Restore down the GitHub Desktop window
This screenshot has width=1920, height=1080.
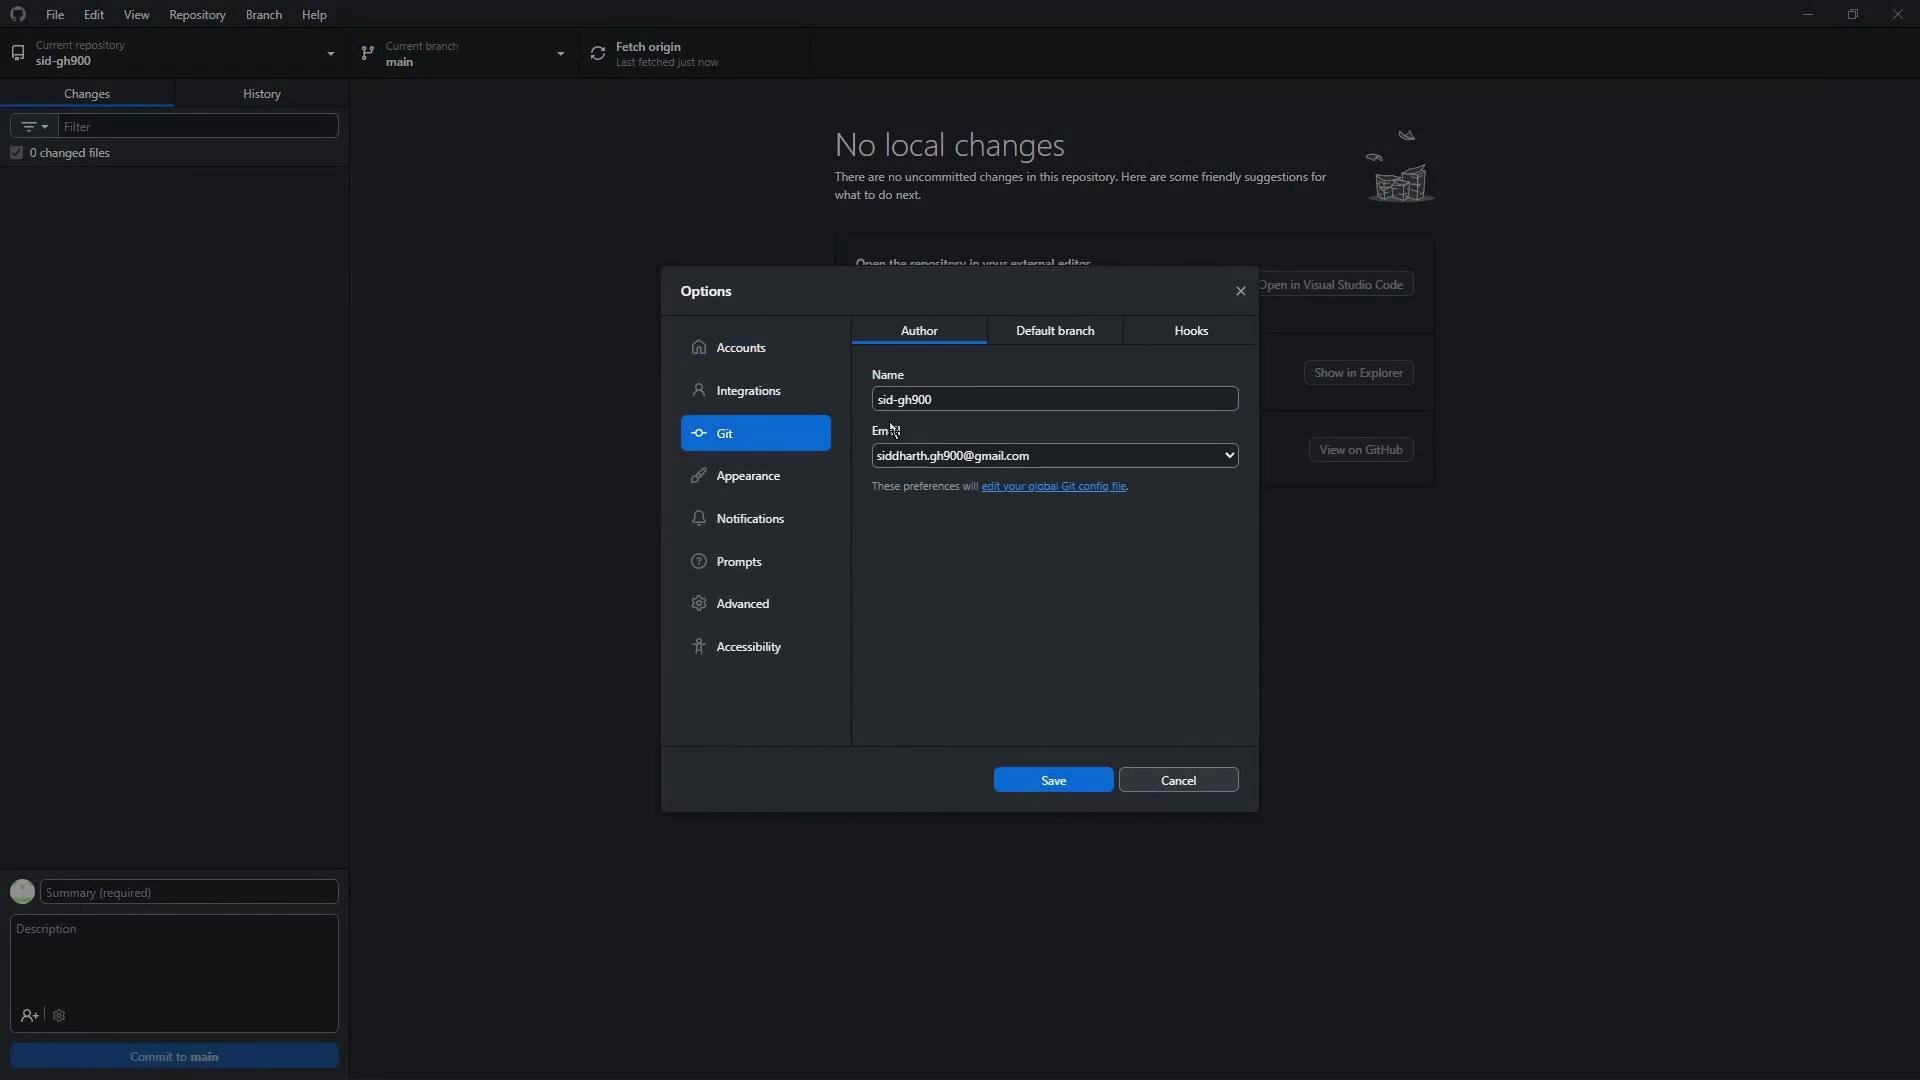tap(1852, 14)
